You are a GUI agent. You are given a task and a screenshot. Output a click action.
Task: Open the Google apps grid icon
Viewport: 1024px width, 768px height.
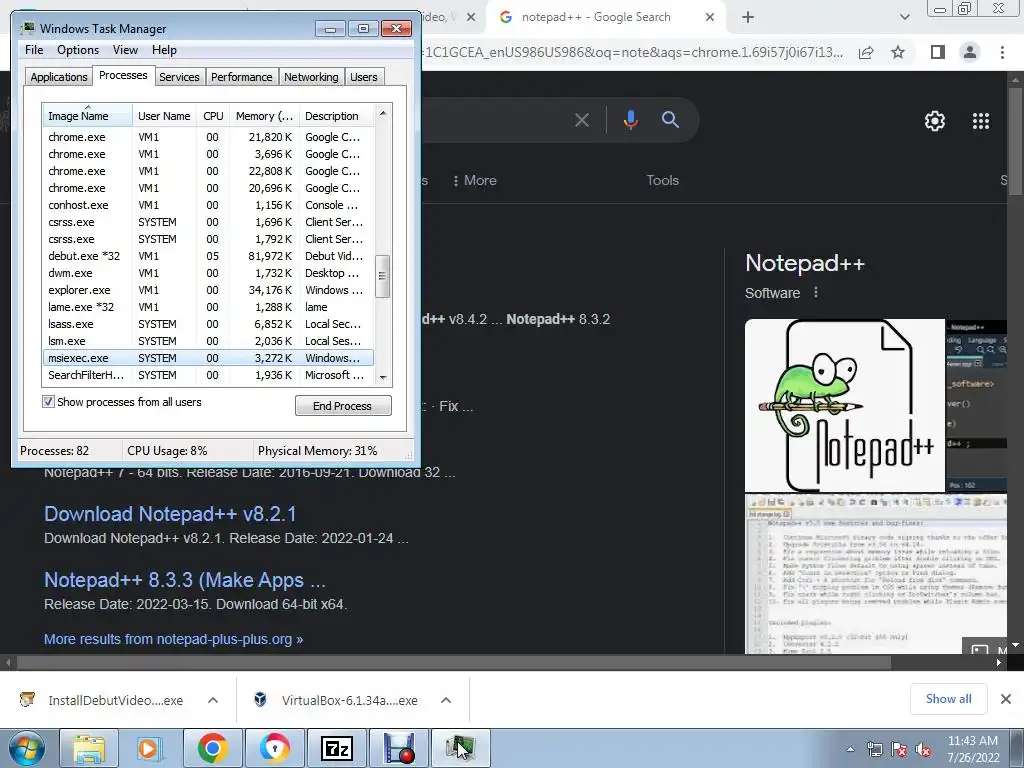coord(981,121)
